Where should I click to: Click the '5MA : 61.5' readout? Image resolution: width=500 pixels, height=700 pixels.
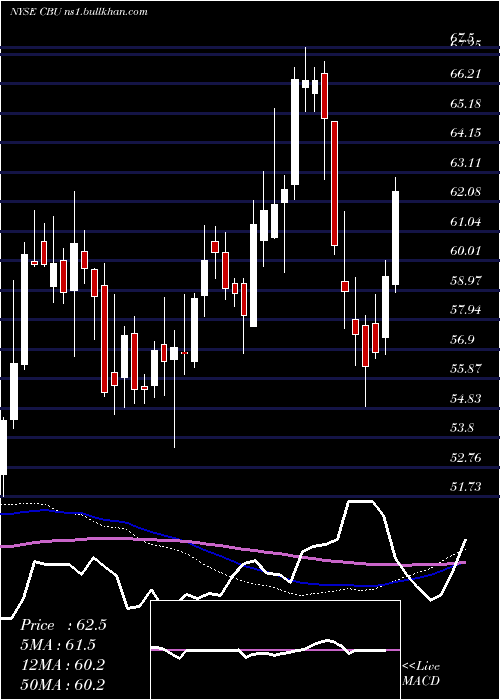click(58, 645)
